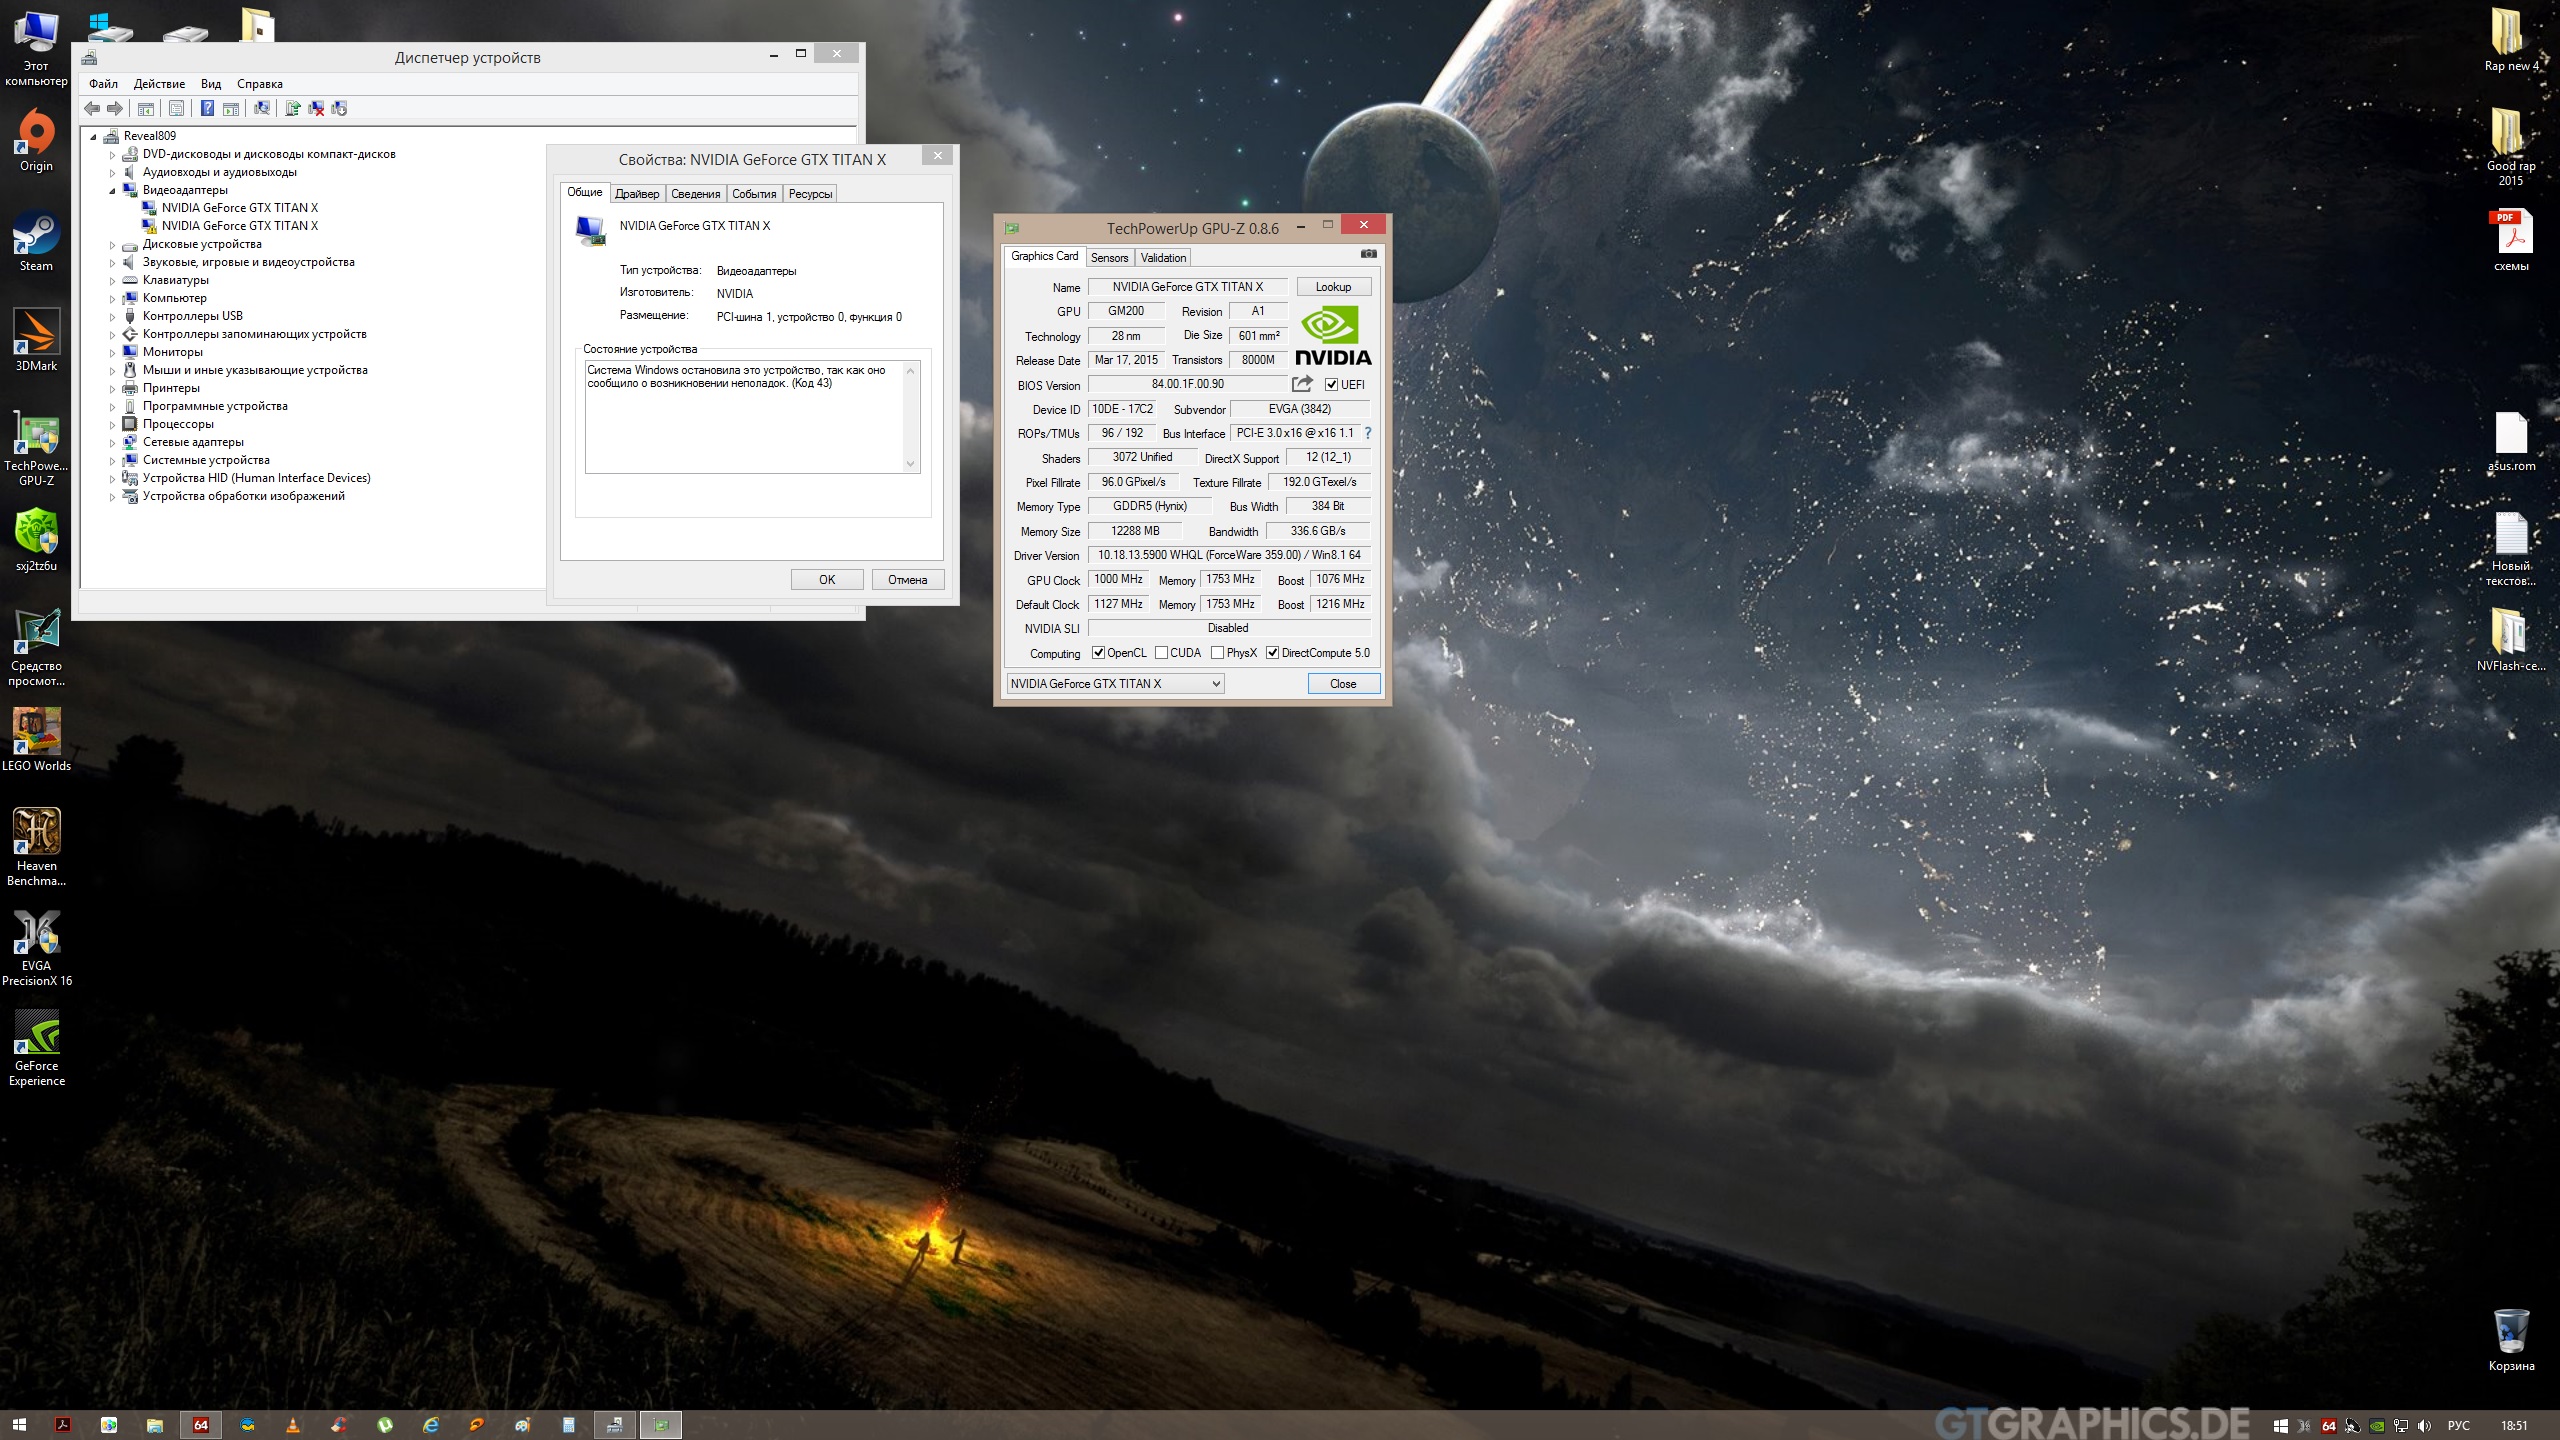Click the blue help icon in toolbar
This screenshot has height=1440, width=2560.
pos(207,109)
